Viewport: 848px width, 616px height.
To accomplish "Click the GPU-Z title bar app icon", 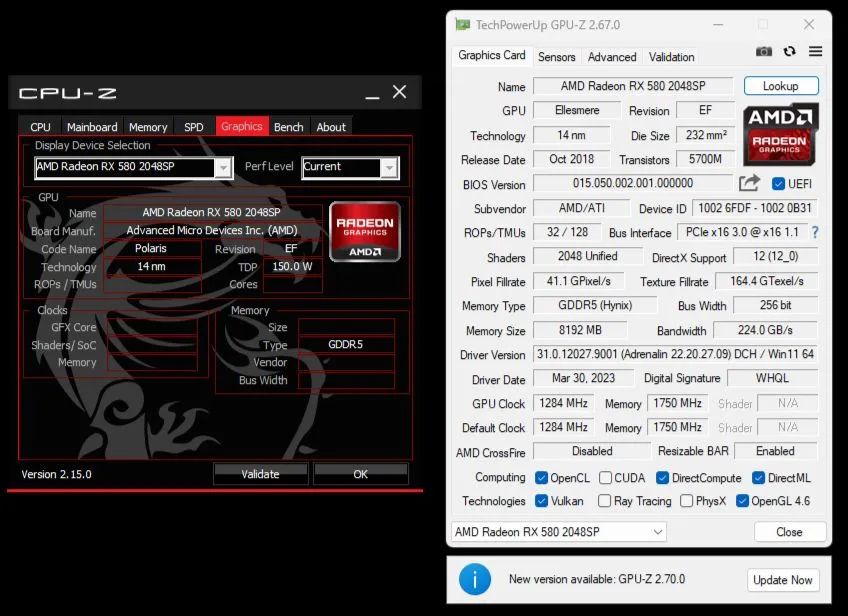I will pos(462,24).
